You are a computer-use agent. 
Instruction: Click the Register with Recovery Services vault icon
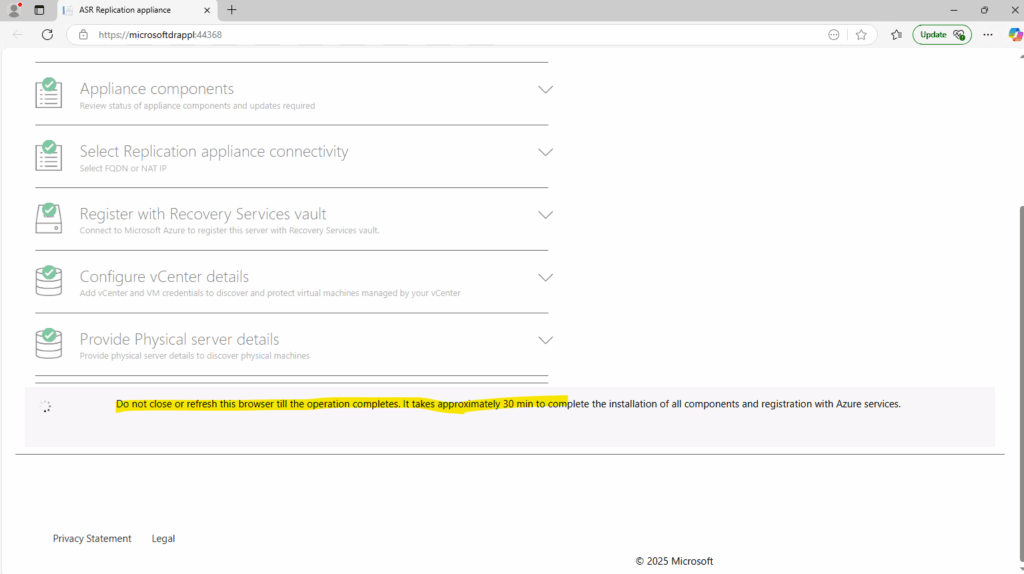49,218
